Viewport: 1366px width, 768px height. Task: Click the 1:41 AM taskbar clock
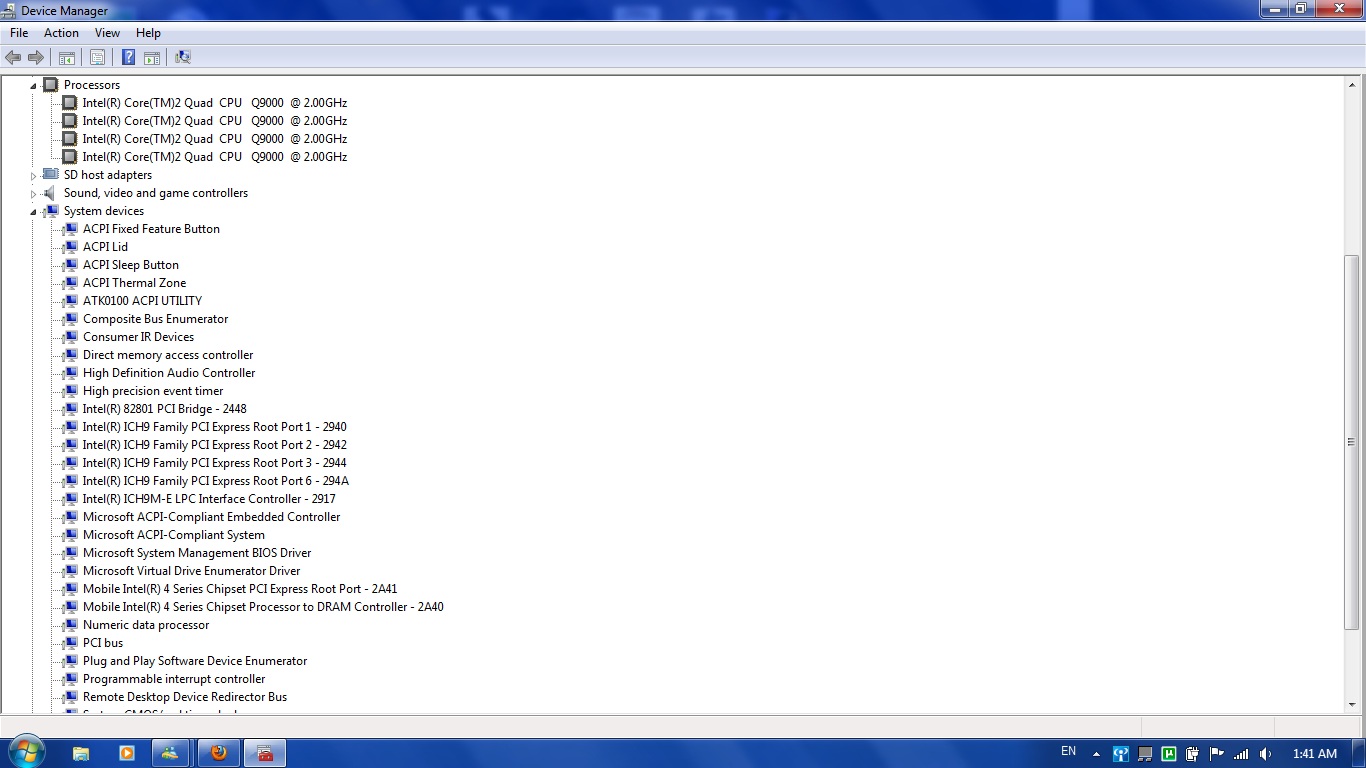1314,754
